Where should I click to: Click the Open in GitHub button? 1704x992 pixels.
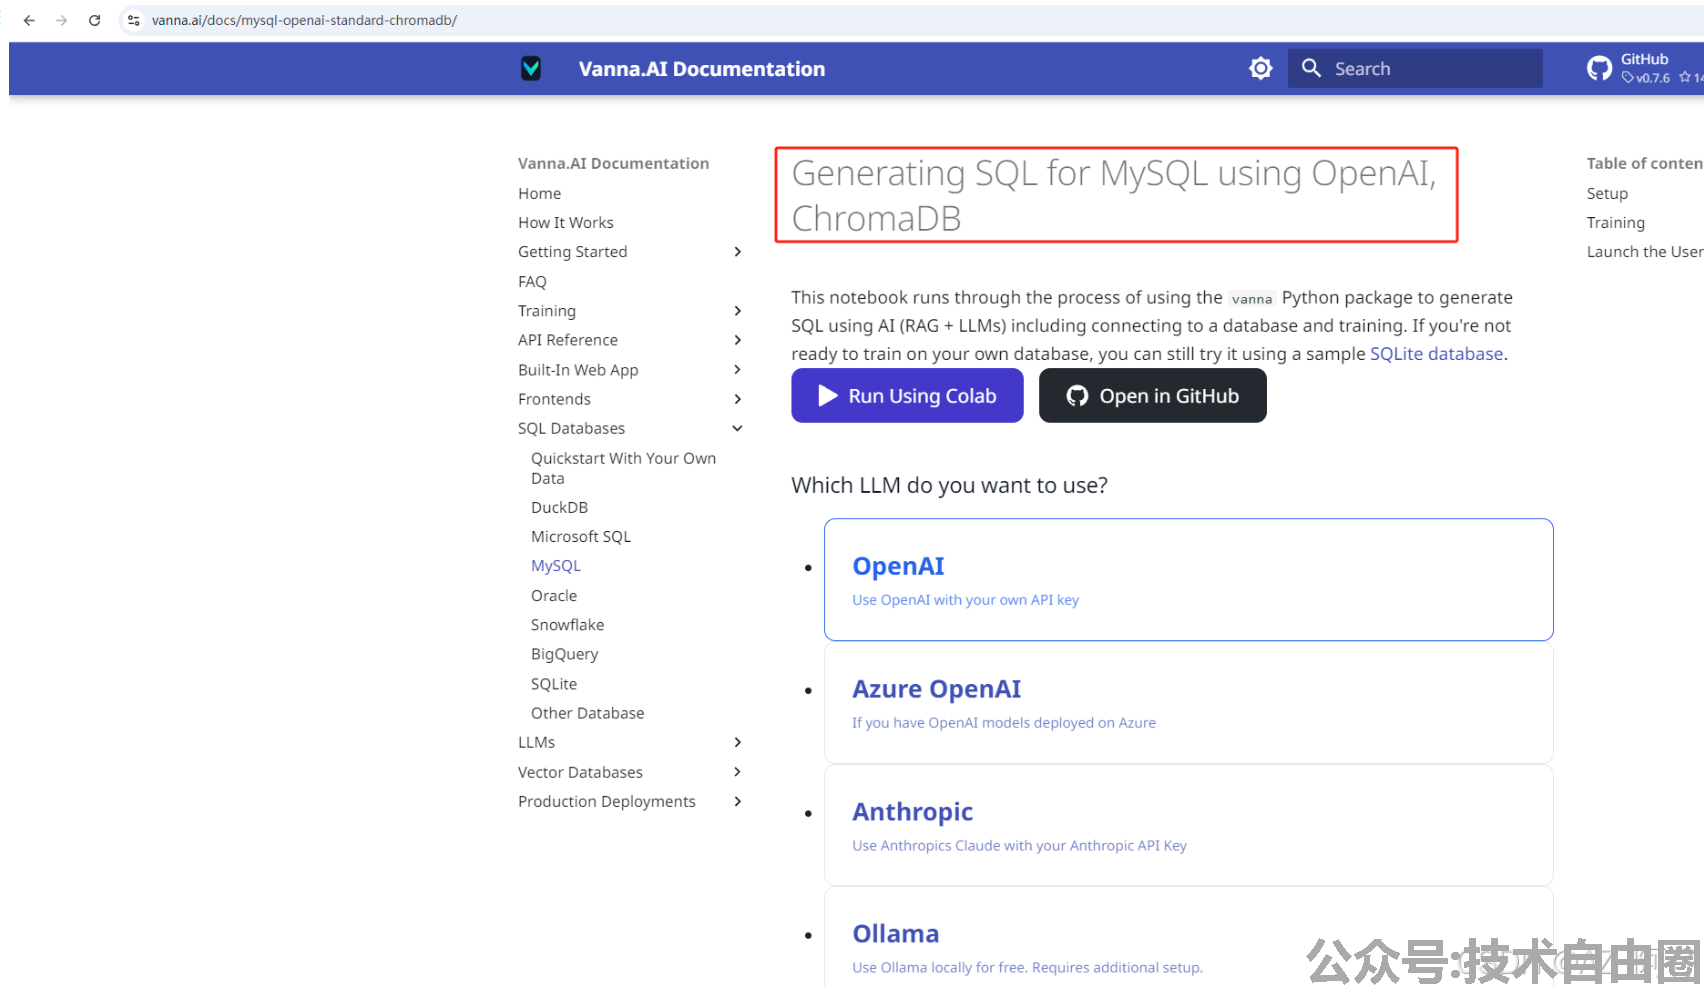(1152, 396)
